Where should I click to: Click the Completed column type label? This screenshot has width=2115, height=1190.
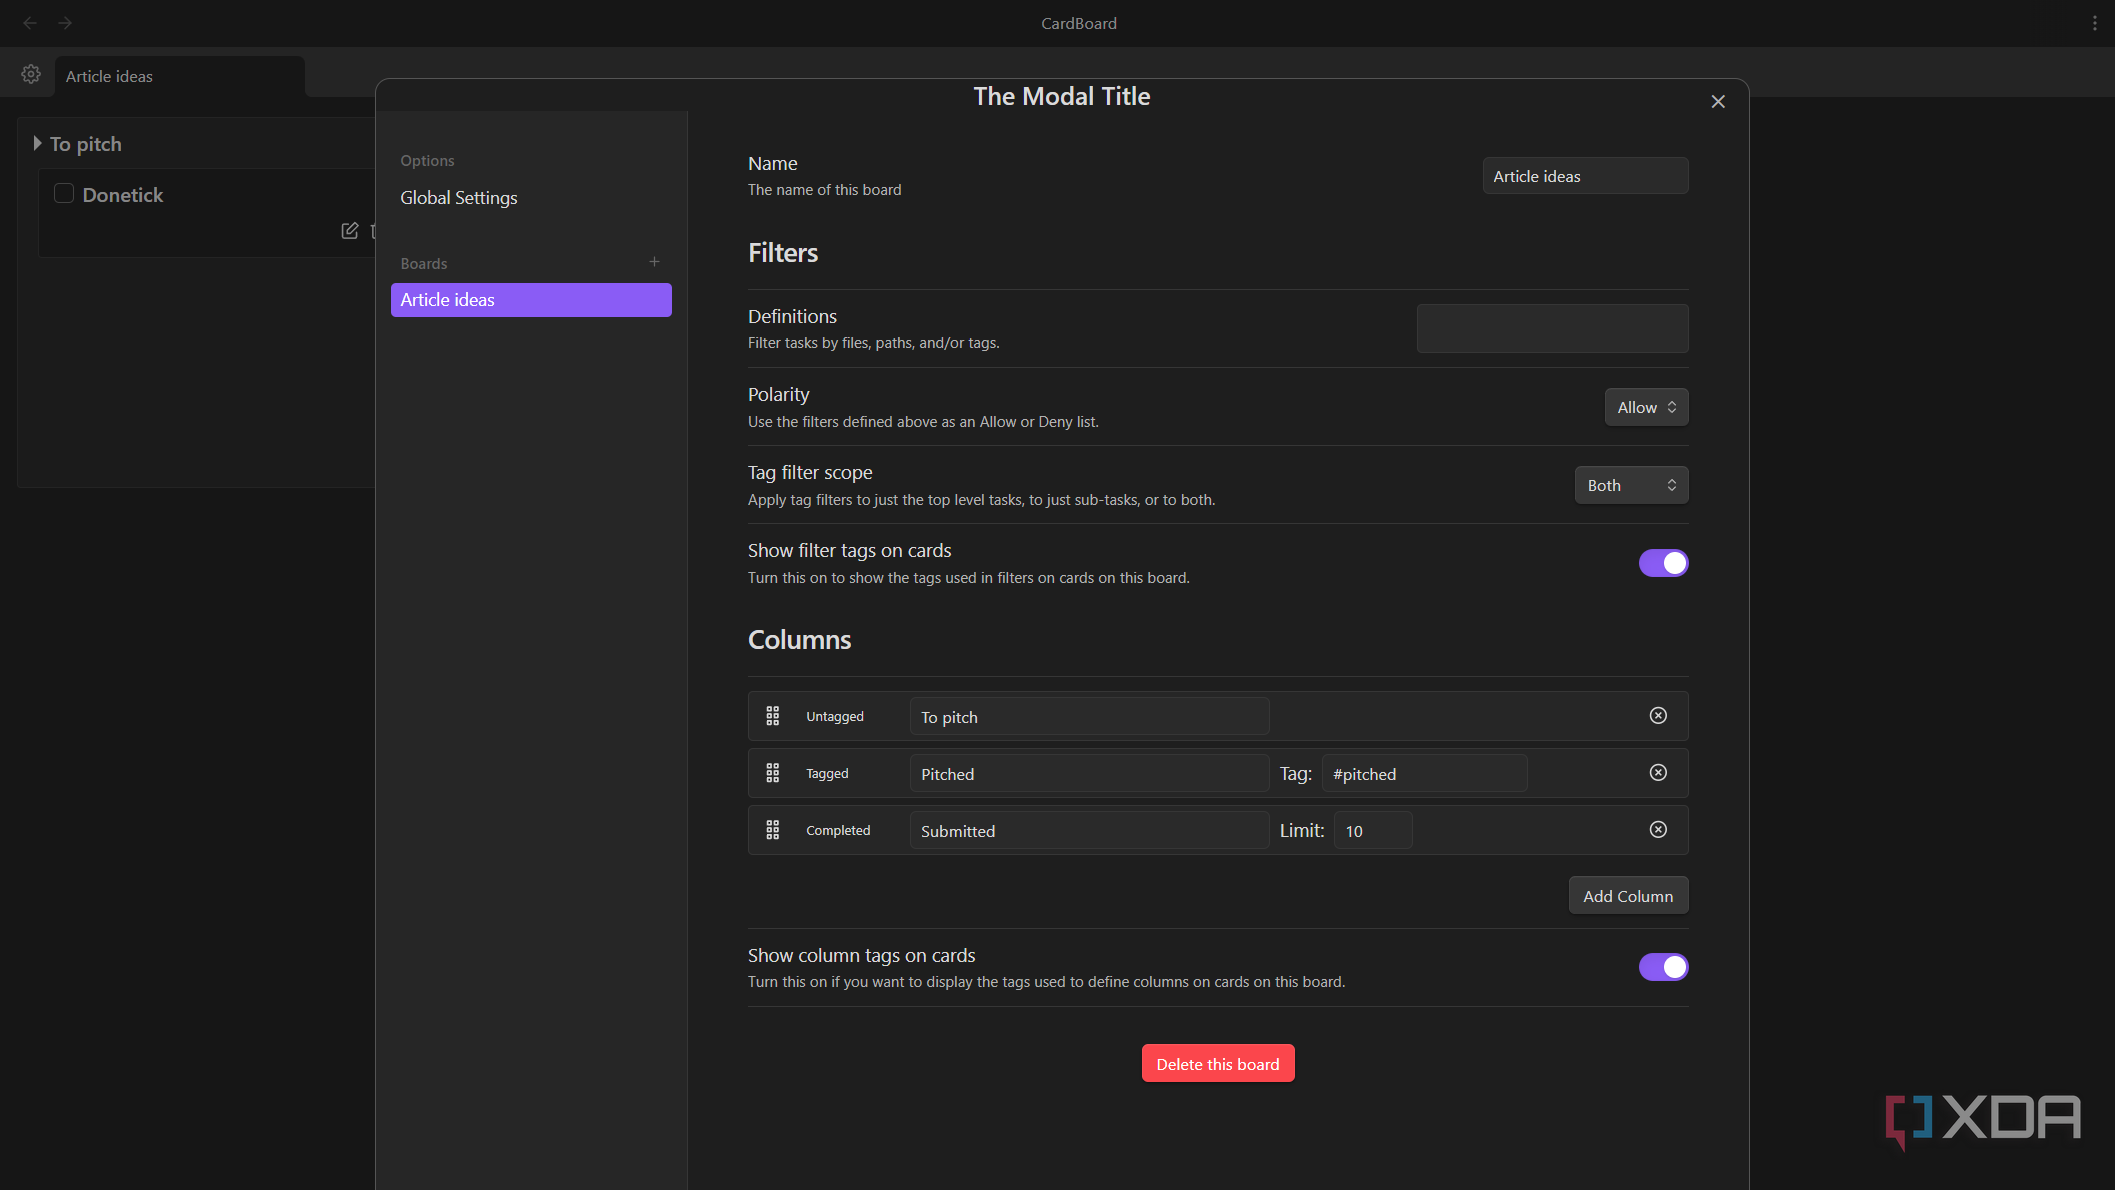838,831
